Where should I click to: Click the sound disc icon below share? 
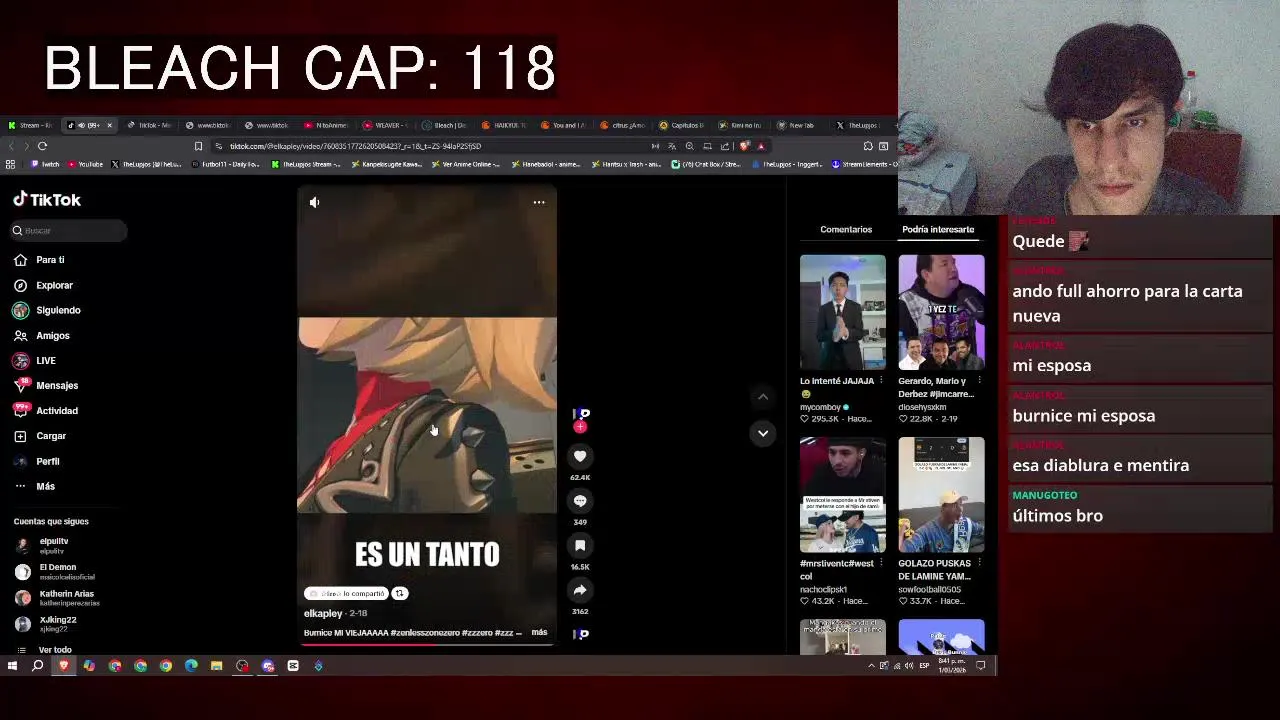click(x=580, y=634)
